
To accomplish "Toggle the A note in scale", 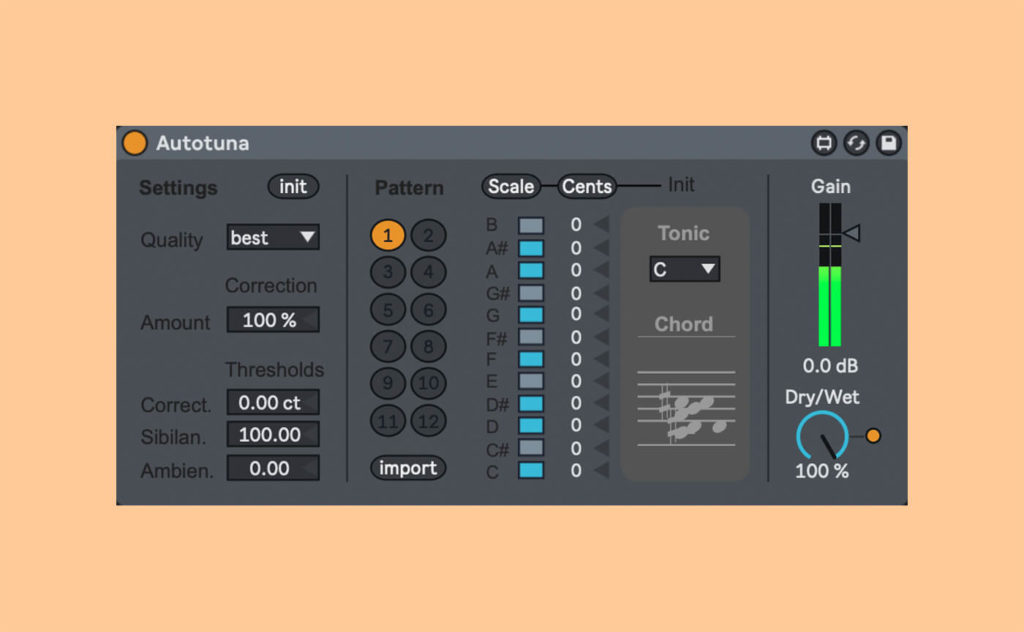I will (x=531, y=270).
